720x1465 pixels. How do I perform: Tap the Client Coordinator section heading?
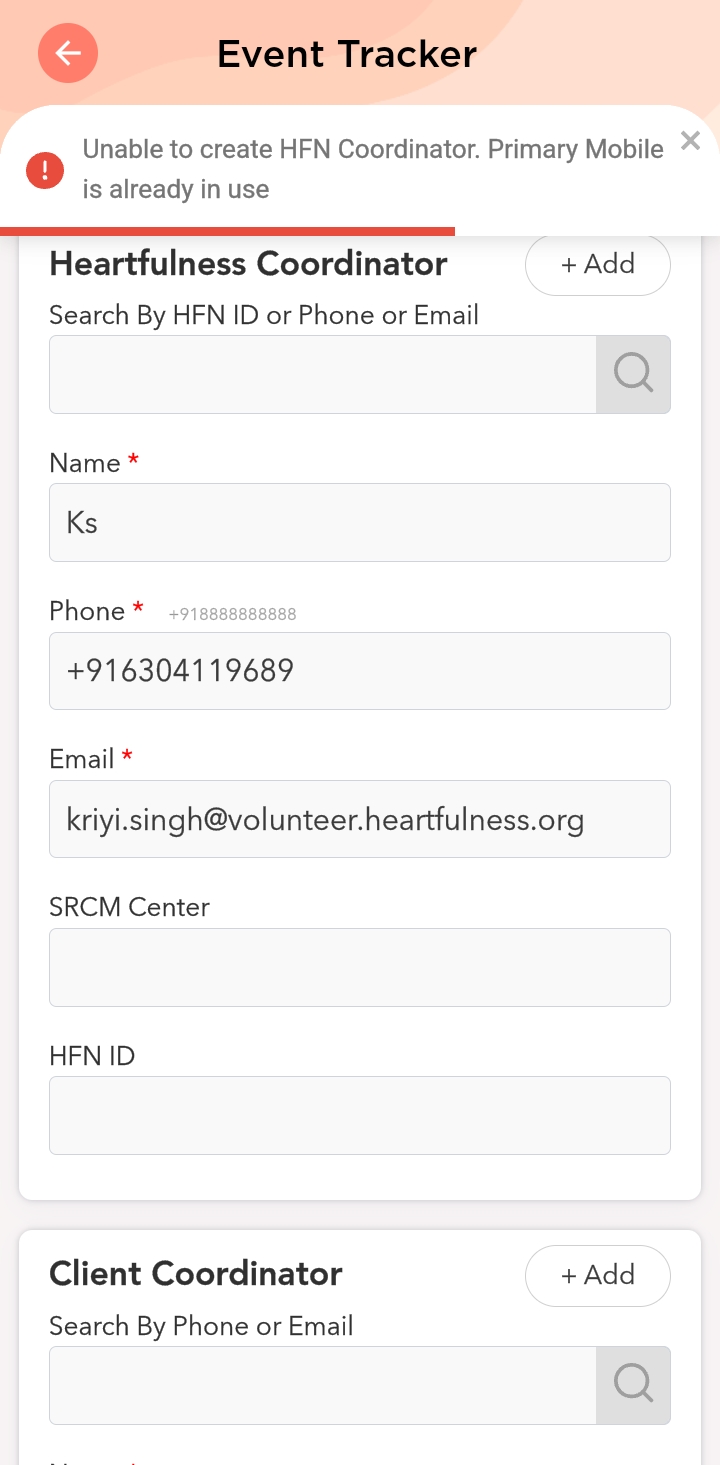pyautogui.click(x=196, y=1274)
